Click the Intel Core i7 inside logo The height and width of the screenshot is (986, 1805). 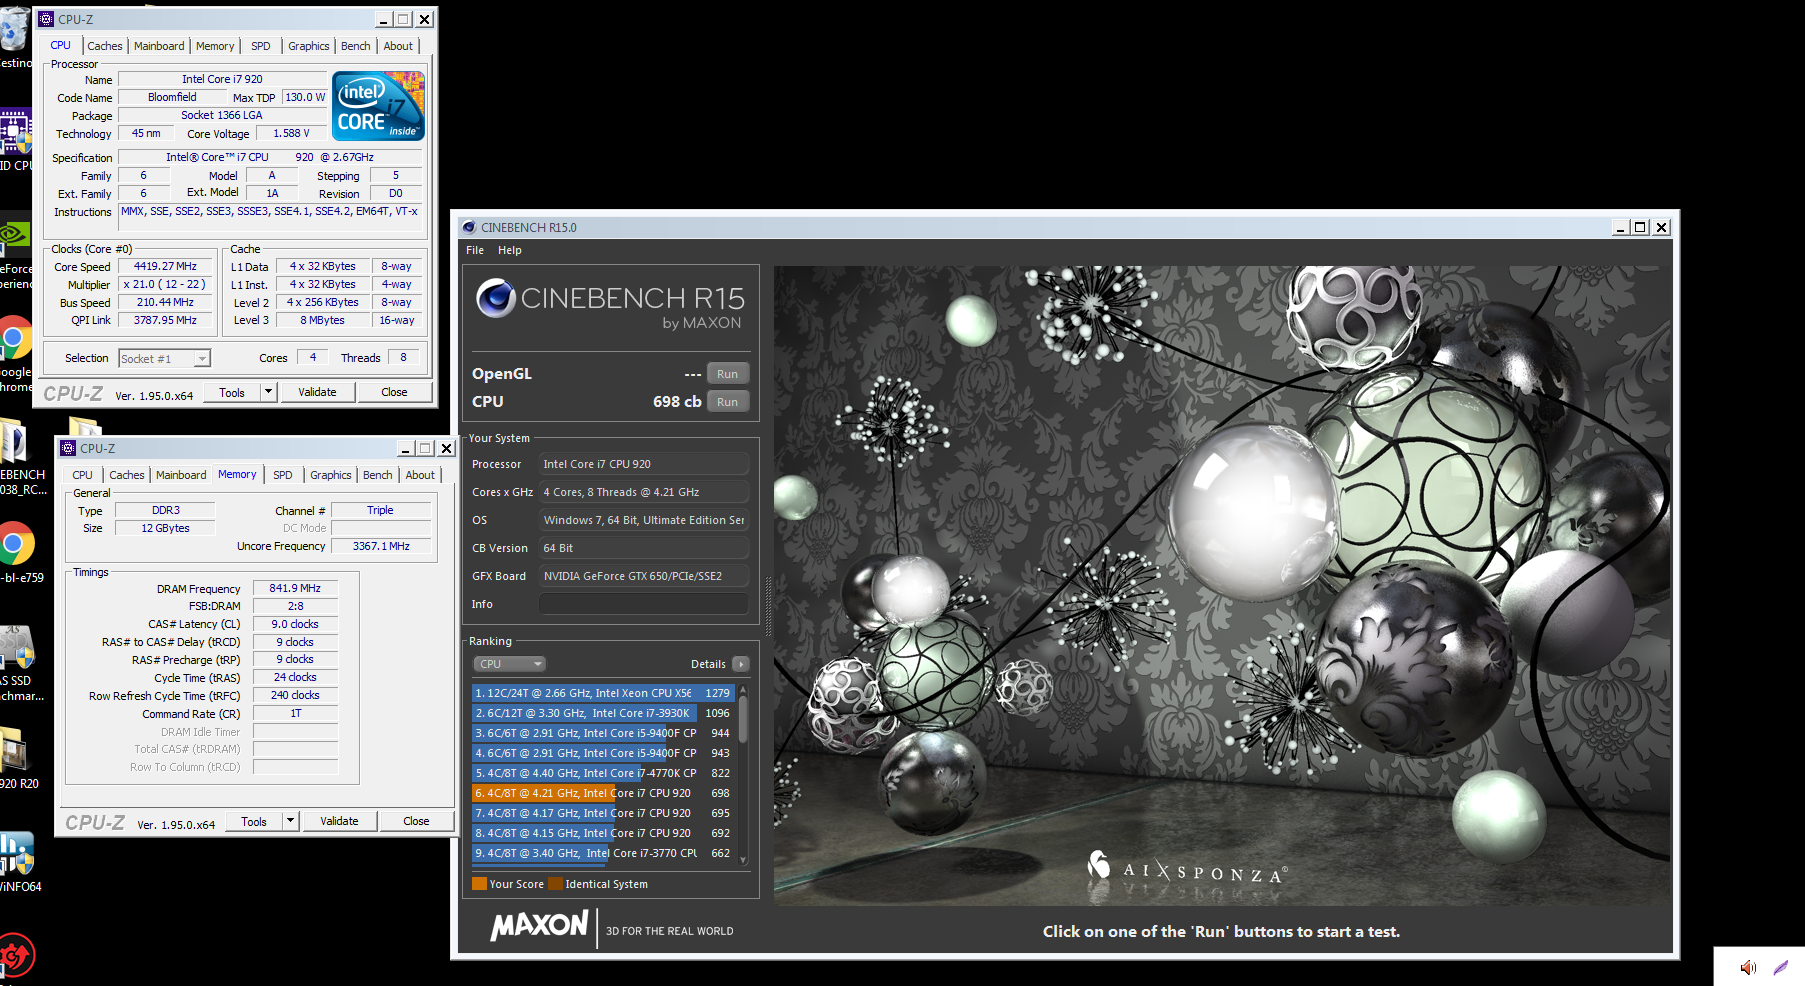[x=378, y=105]
